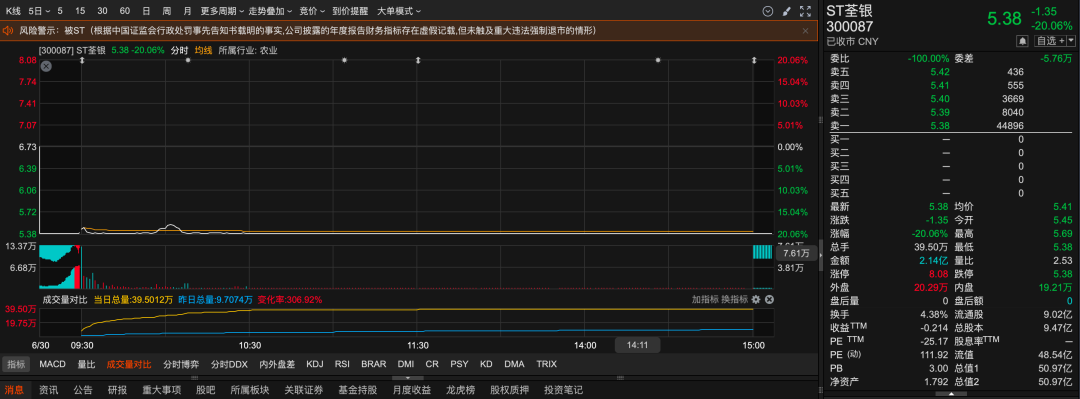Select BRAR indicator
1080x399 pixels.
[x=374, y=364]
